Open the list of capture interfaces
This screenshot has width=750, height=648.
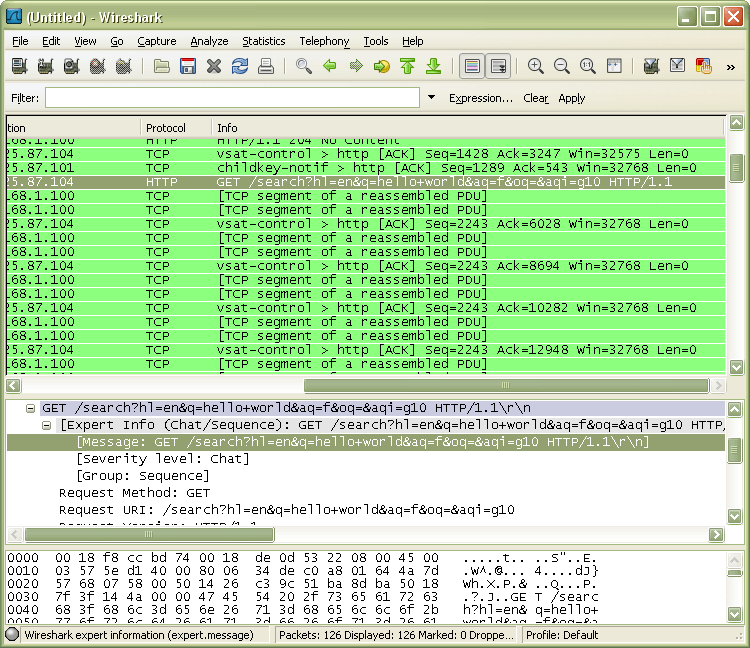[x=20, y=66]
